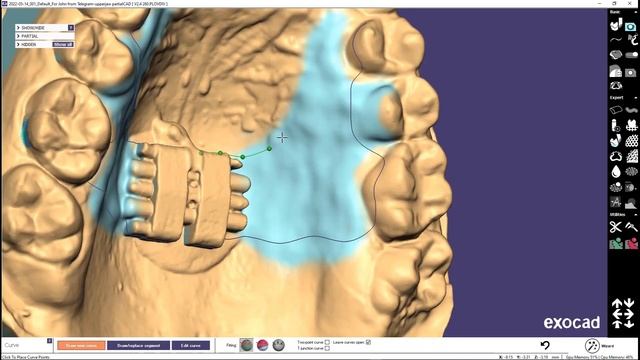Select the scissors cut utility
This screenshot has height=360, width=640.
[616, 227]
